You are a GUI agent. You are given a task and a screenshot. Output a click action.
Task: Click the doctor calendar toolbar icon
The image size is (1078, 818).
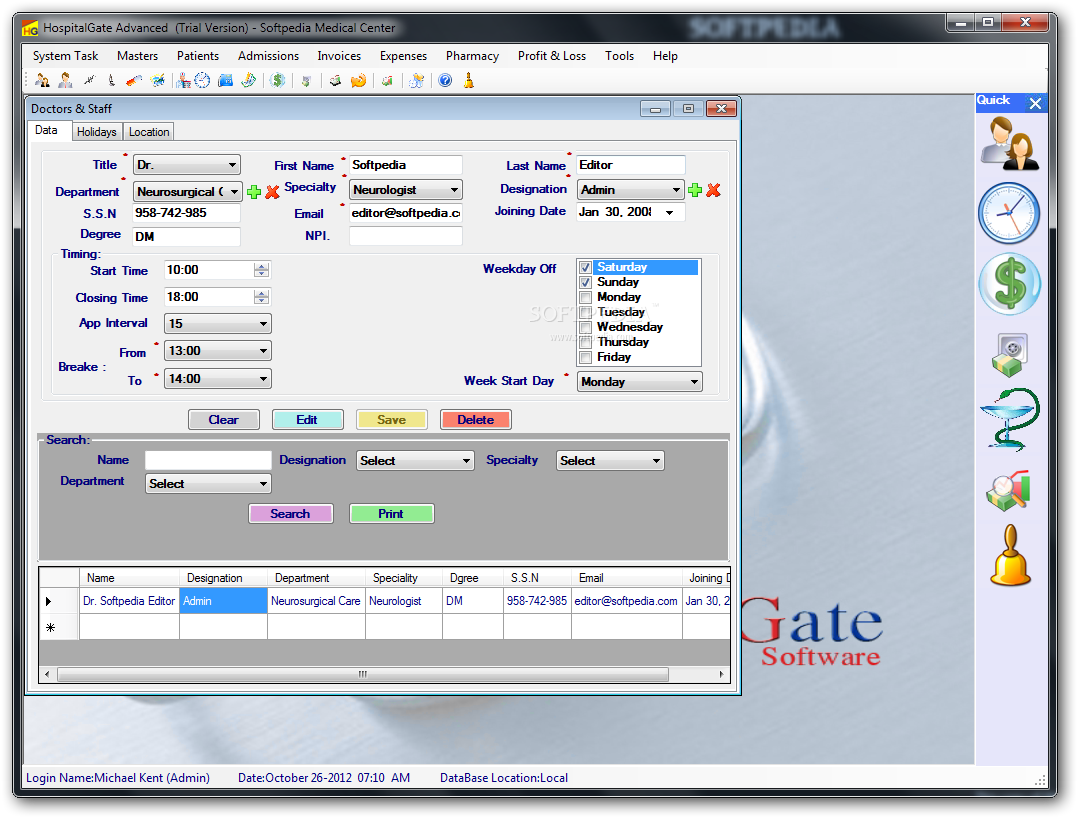(182, 80)
